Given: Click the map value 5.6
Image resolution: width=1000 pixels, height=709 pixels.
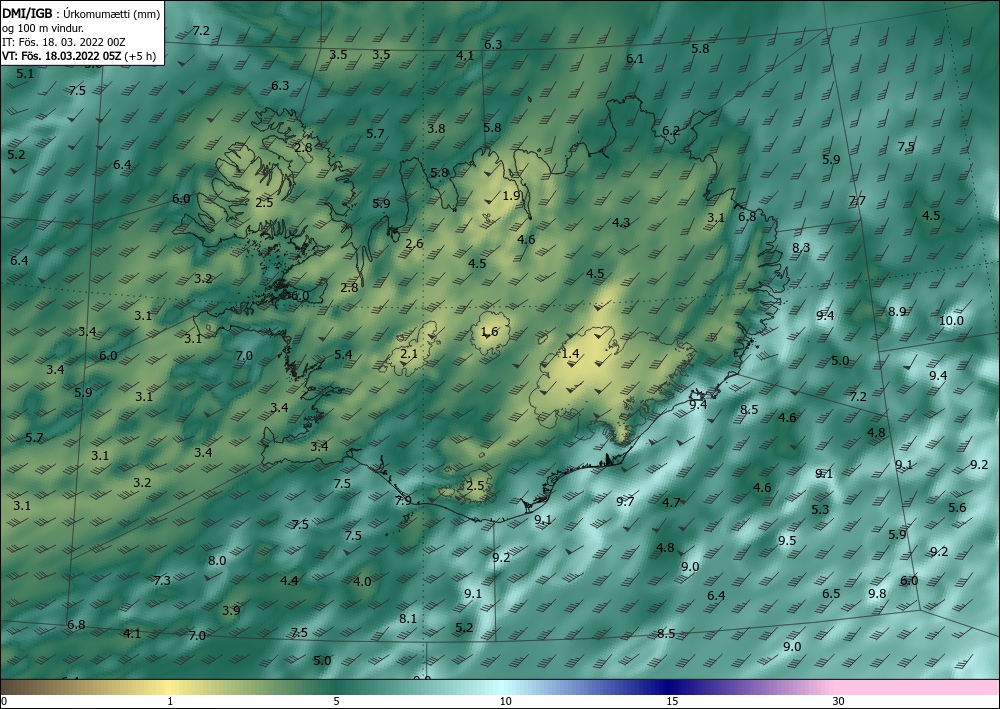Looking at the screenshot, I should coord(957,508).
